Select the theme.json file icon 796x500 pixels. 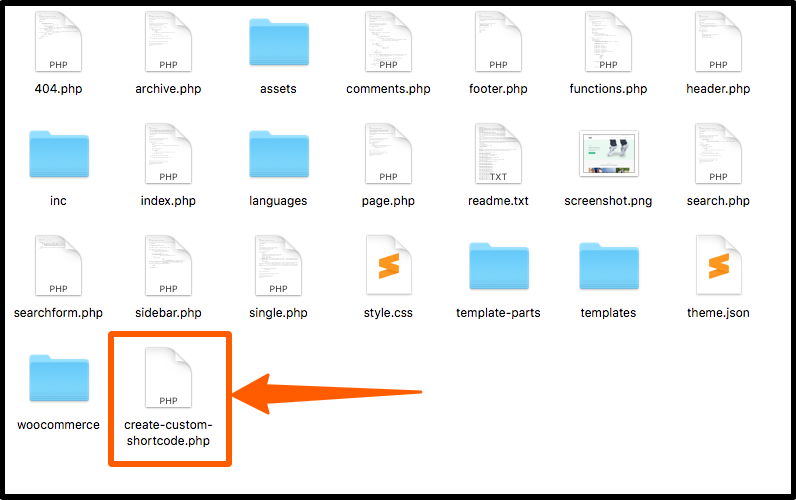[718, 265]
